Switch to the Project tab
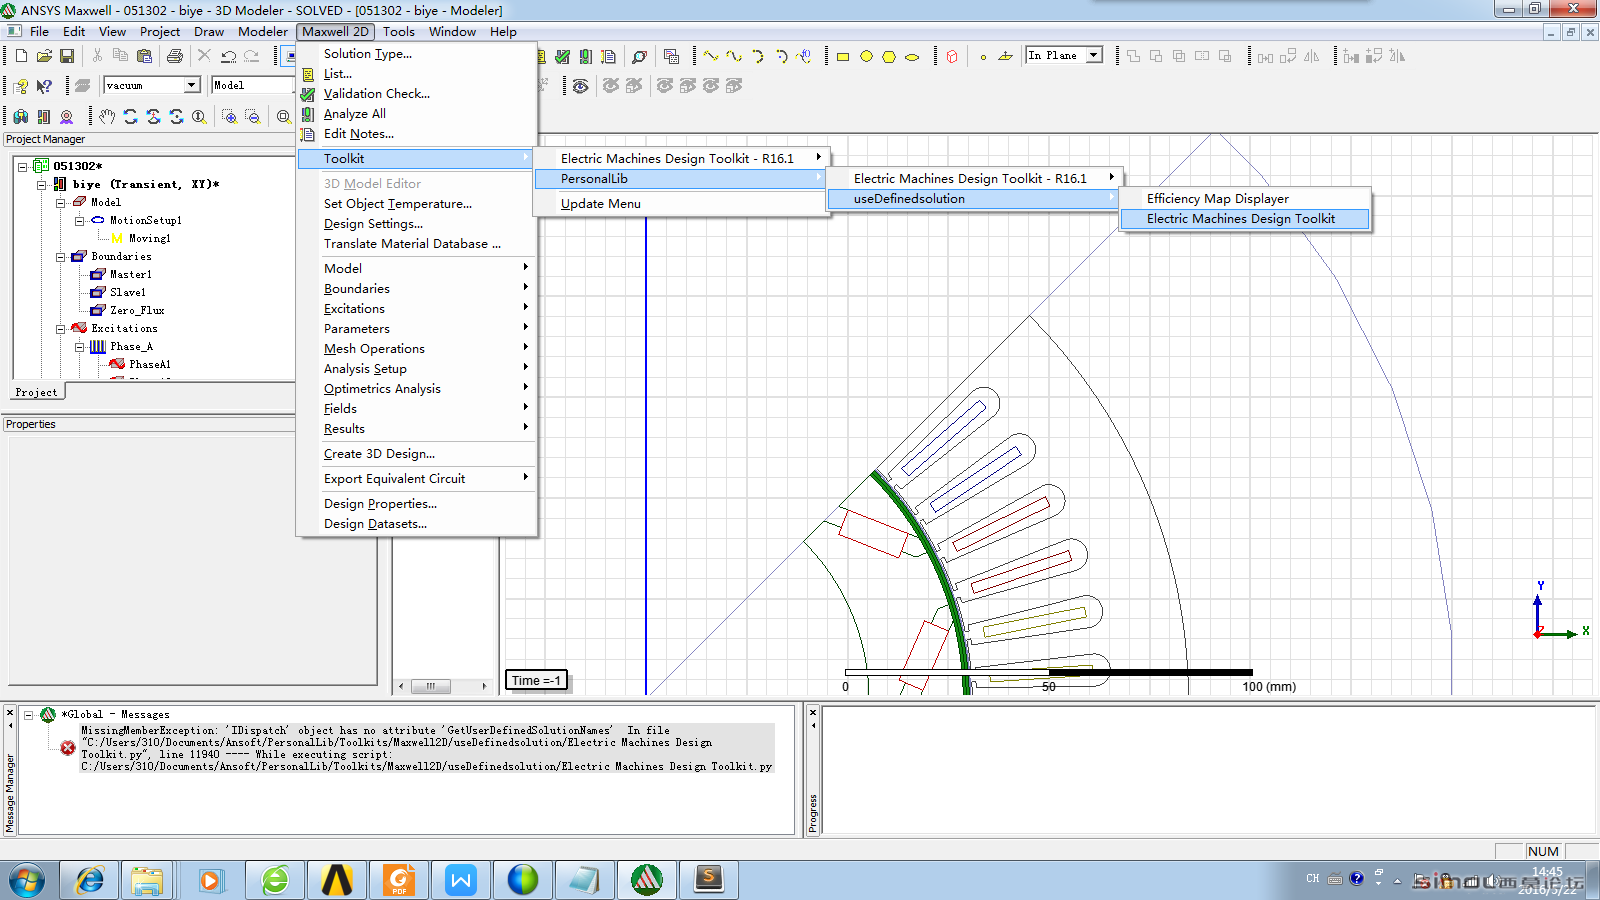Screen dimensions: 1600x900 pos(36,392)
